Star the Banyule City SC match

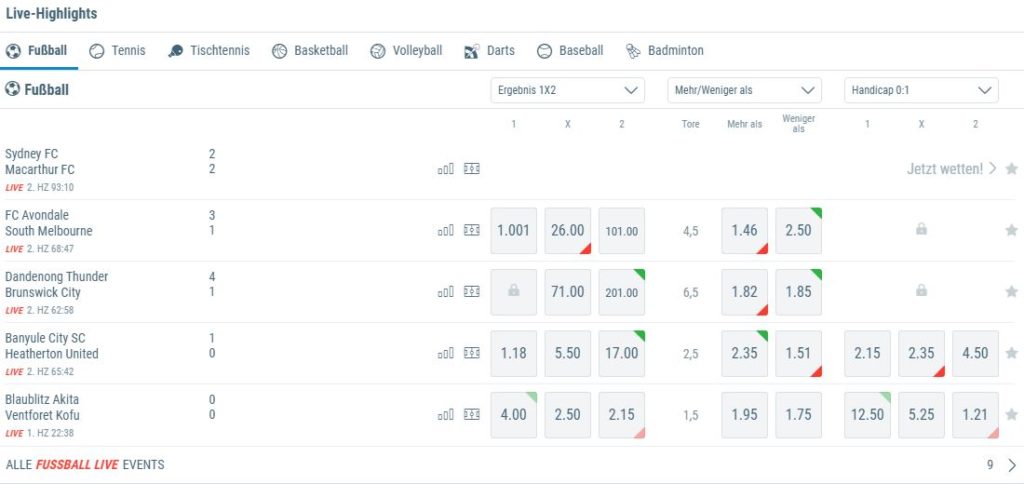coord(1011,353)
